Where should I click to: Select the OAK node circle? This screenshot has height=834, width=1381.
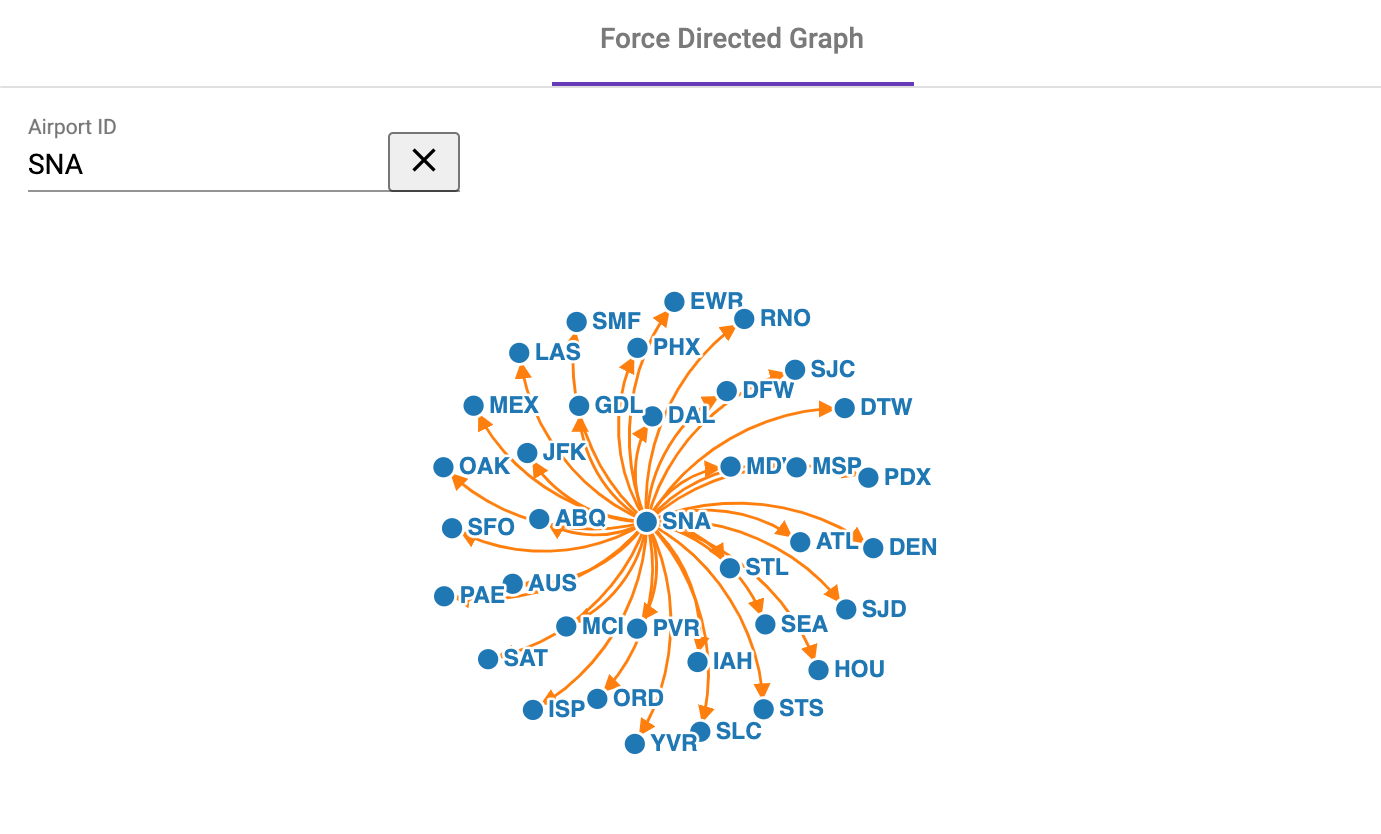(x=444, y=467)
